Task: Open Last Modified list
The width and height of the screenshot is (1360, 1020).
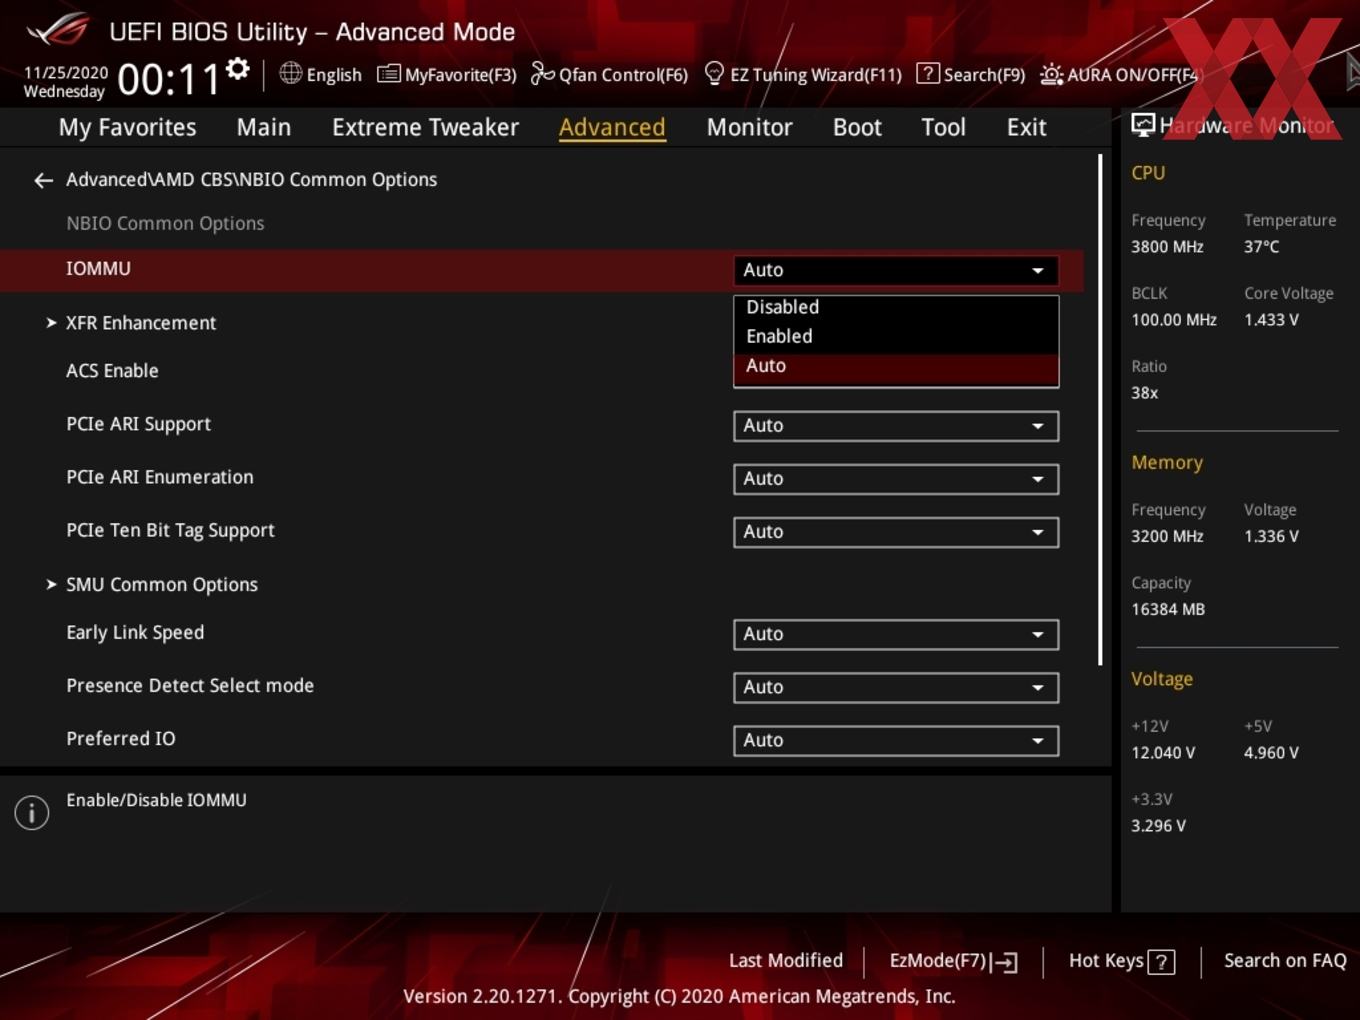Action: [x=785, y=961]
